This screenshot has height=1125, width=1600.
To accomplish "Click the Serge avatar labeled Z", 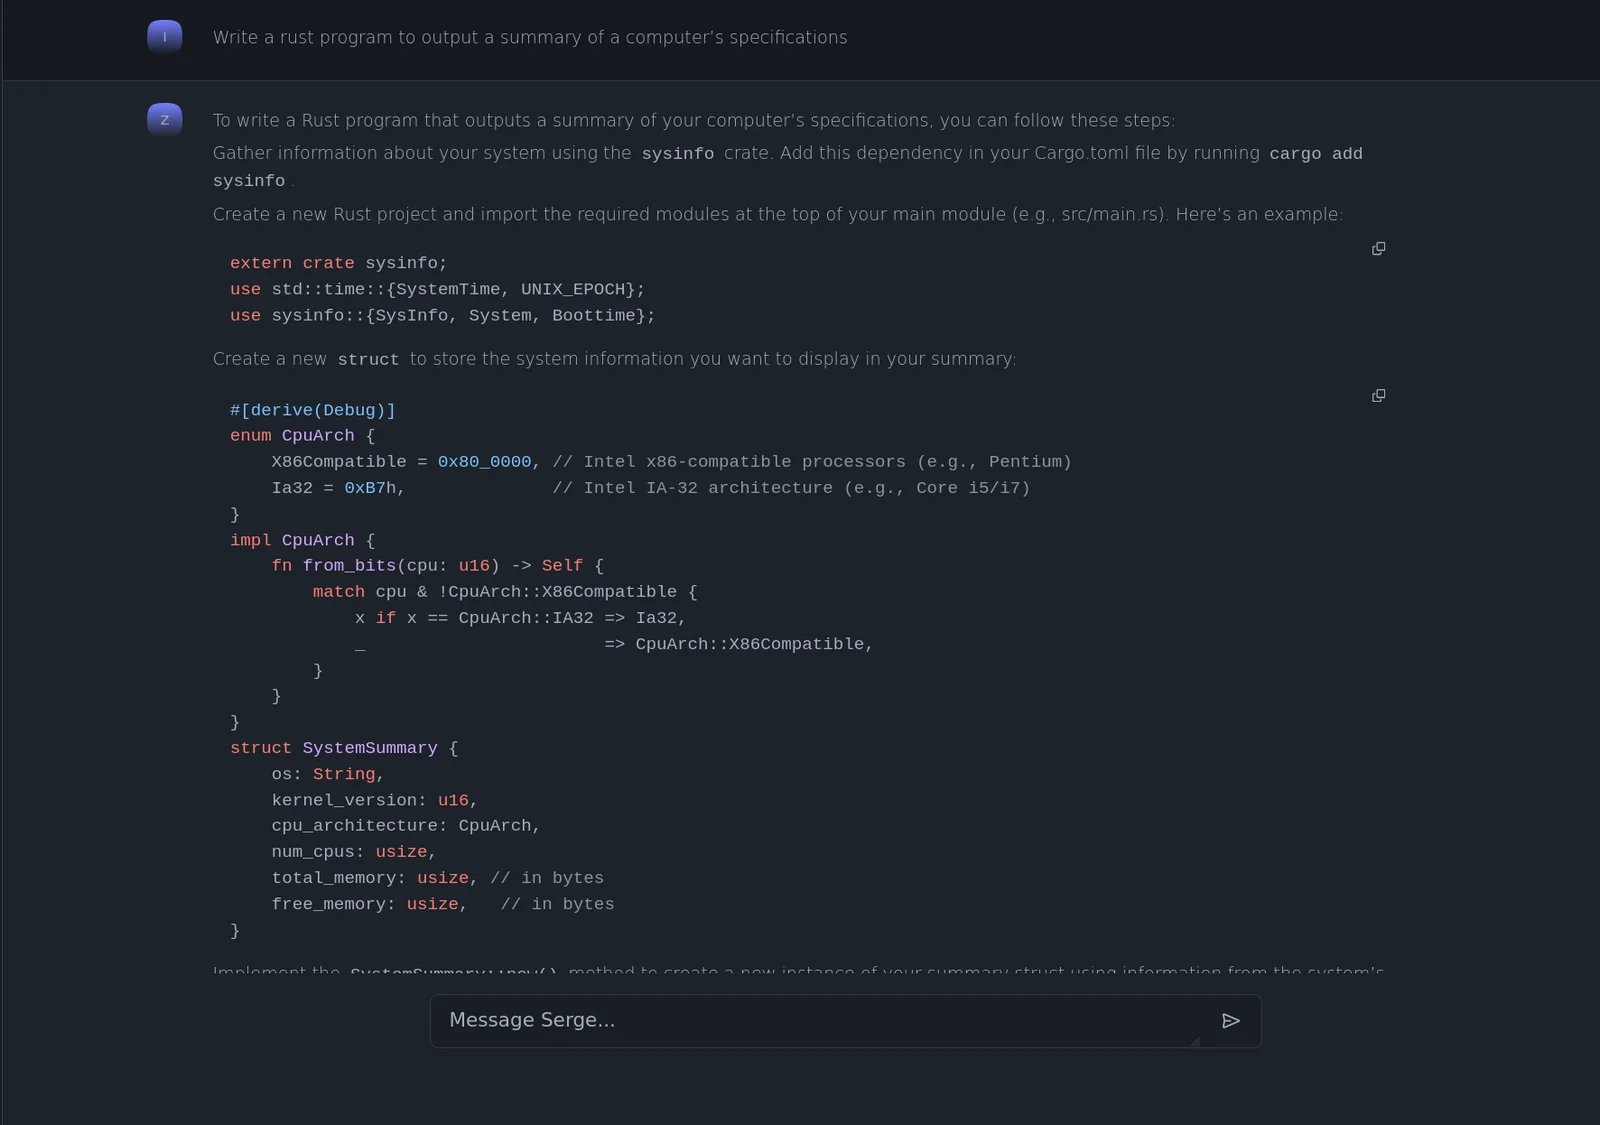I will pyautogui.click(x=164, y=119).
